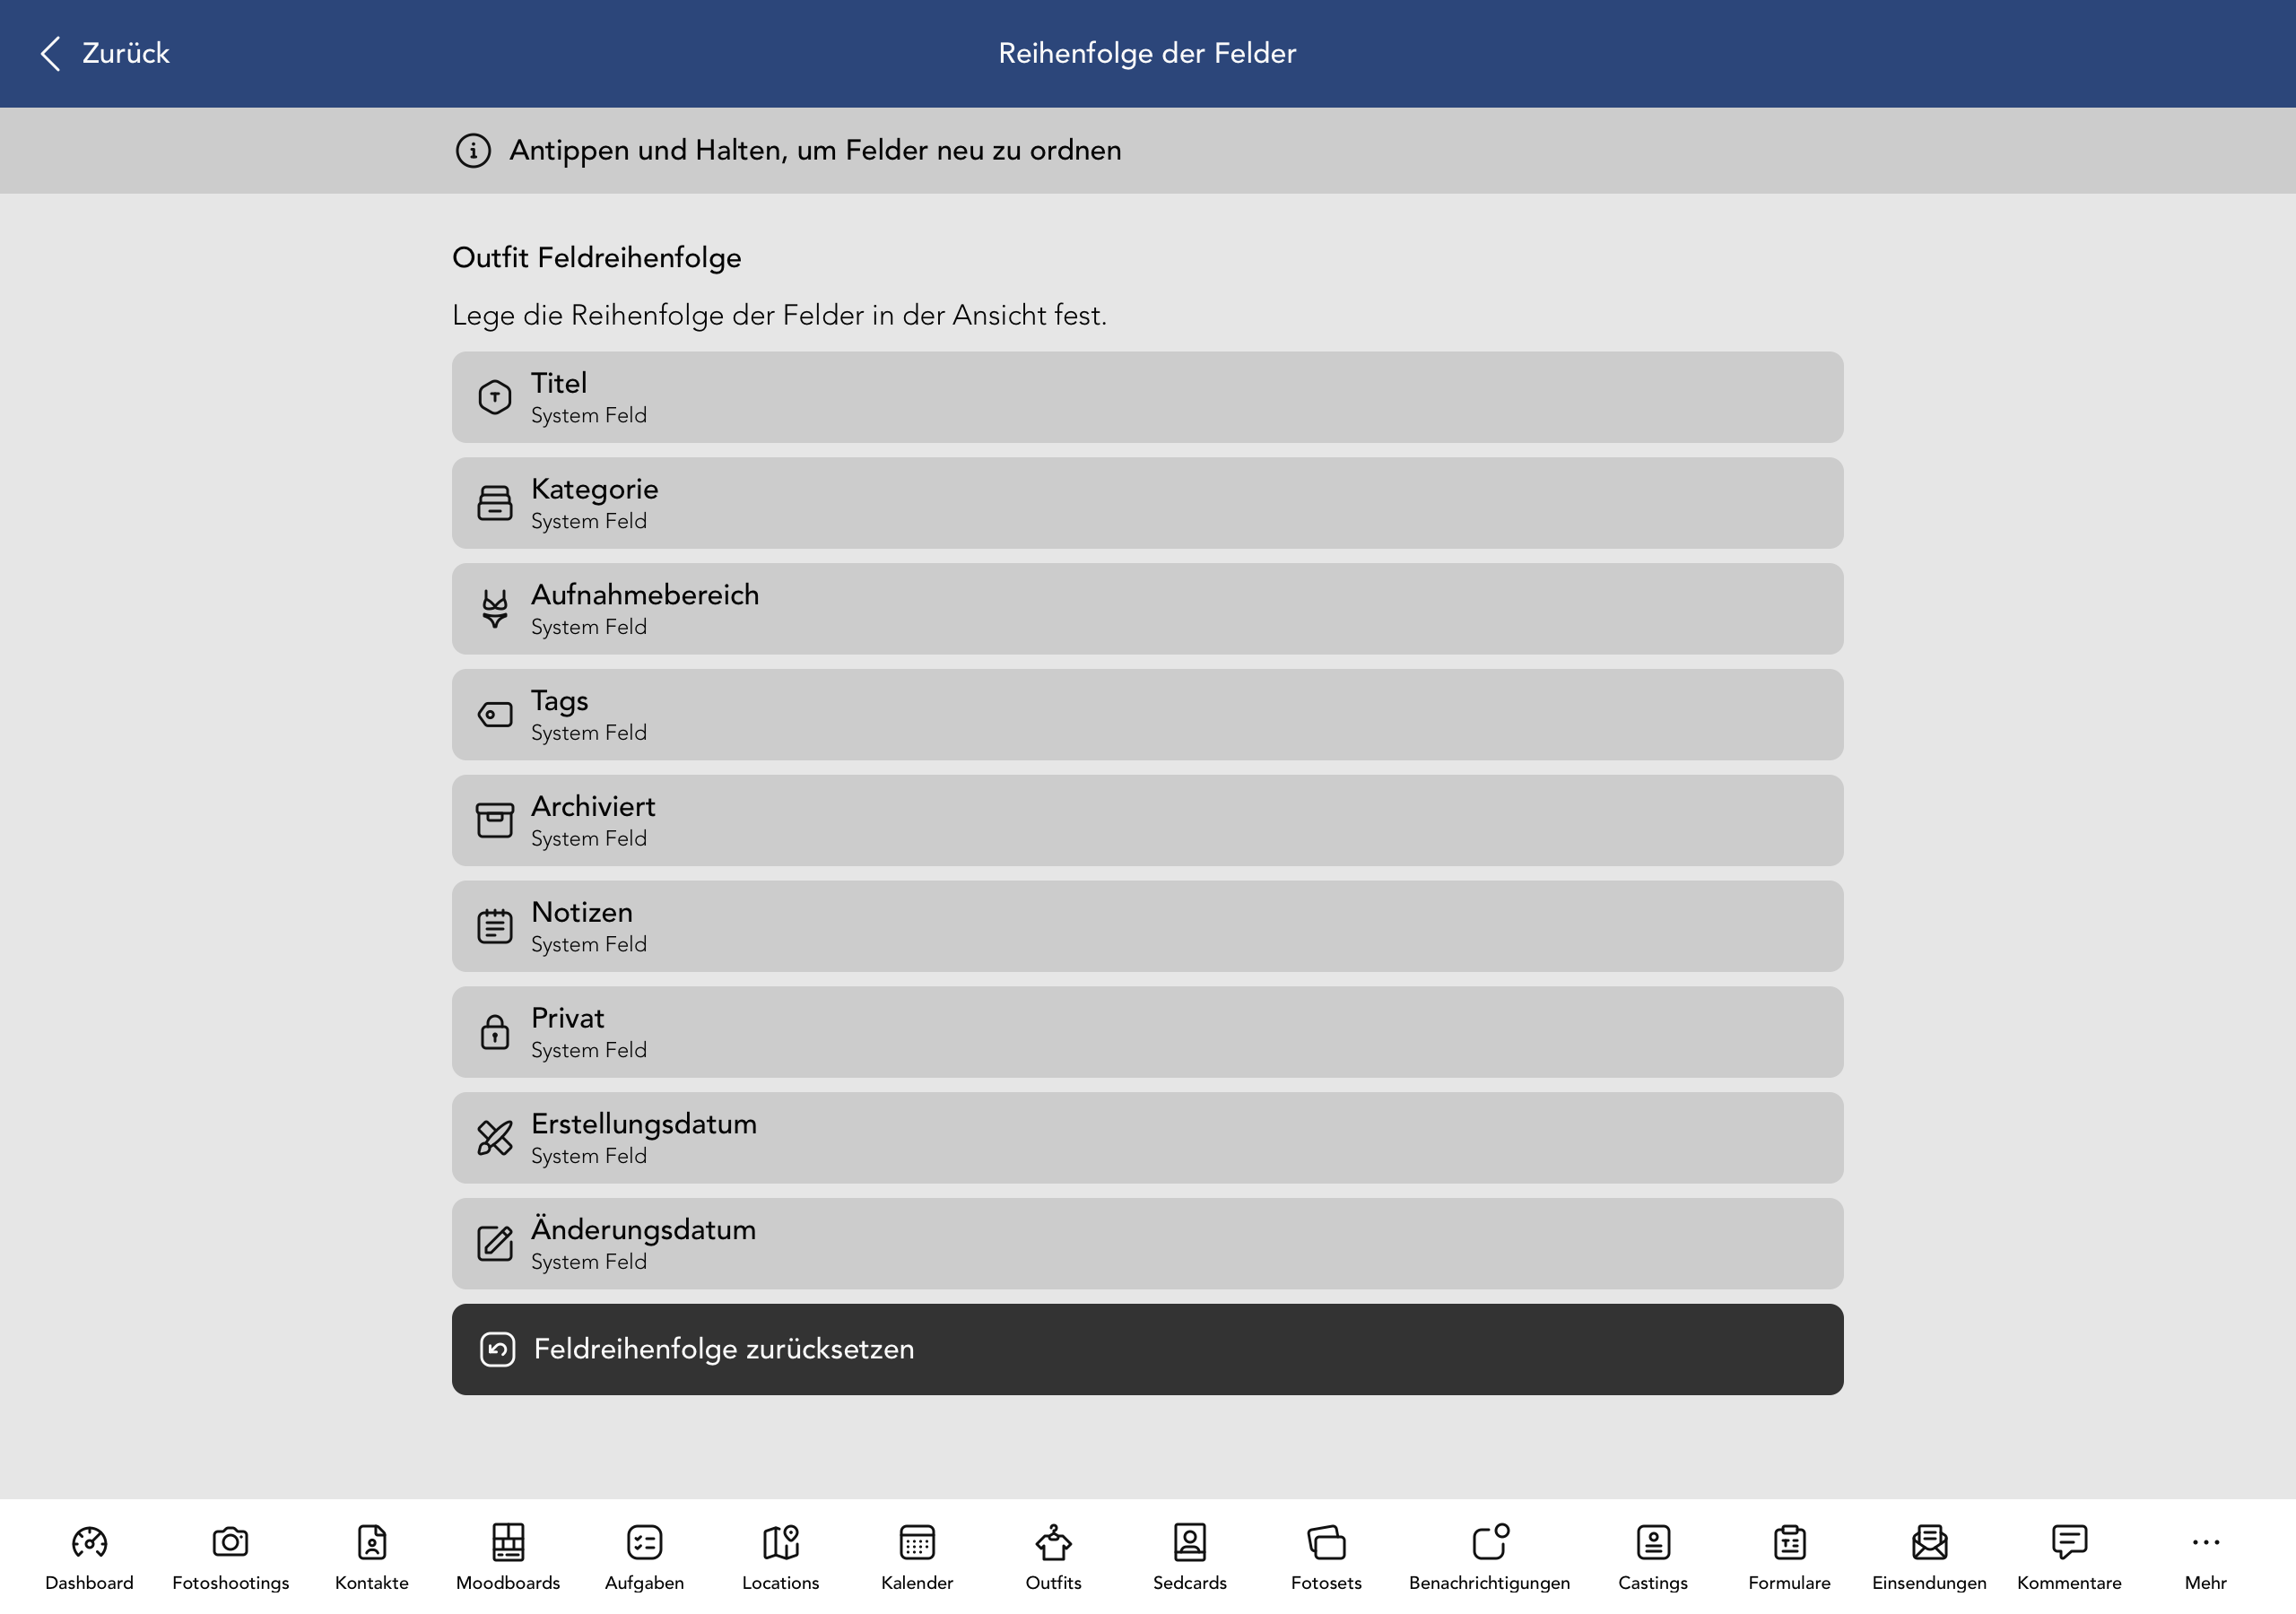This screenshot has height=1614, width=2296.
Task: Click the Tags label icon
Action: point(495,715)
